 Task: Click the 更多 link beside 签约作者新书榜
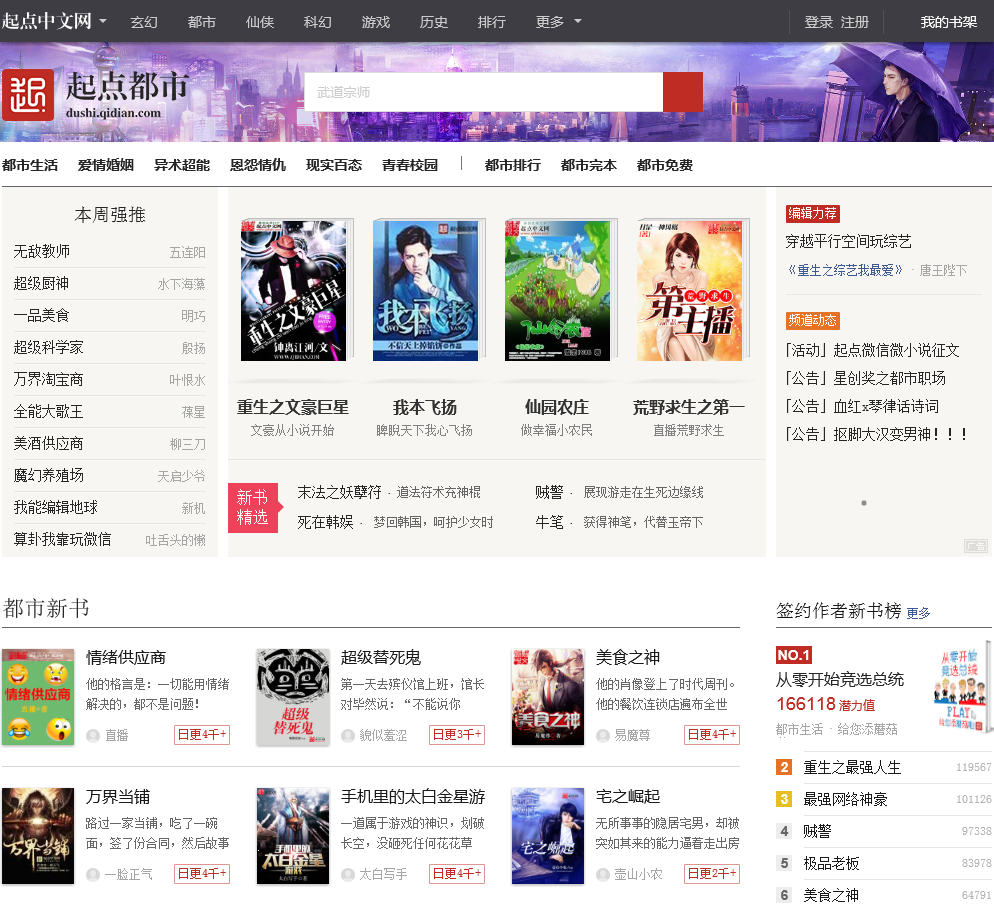point(919,613)
